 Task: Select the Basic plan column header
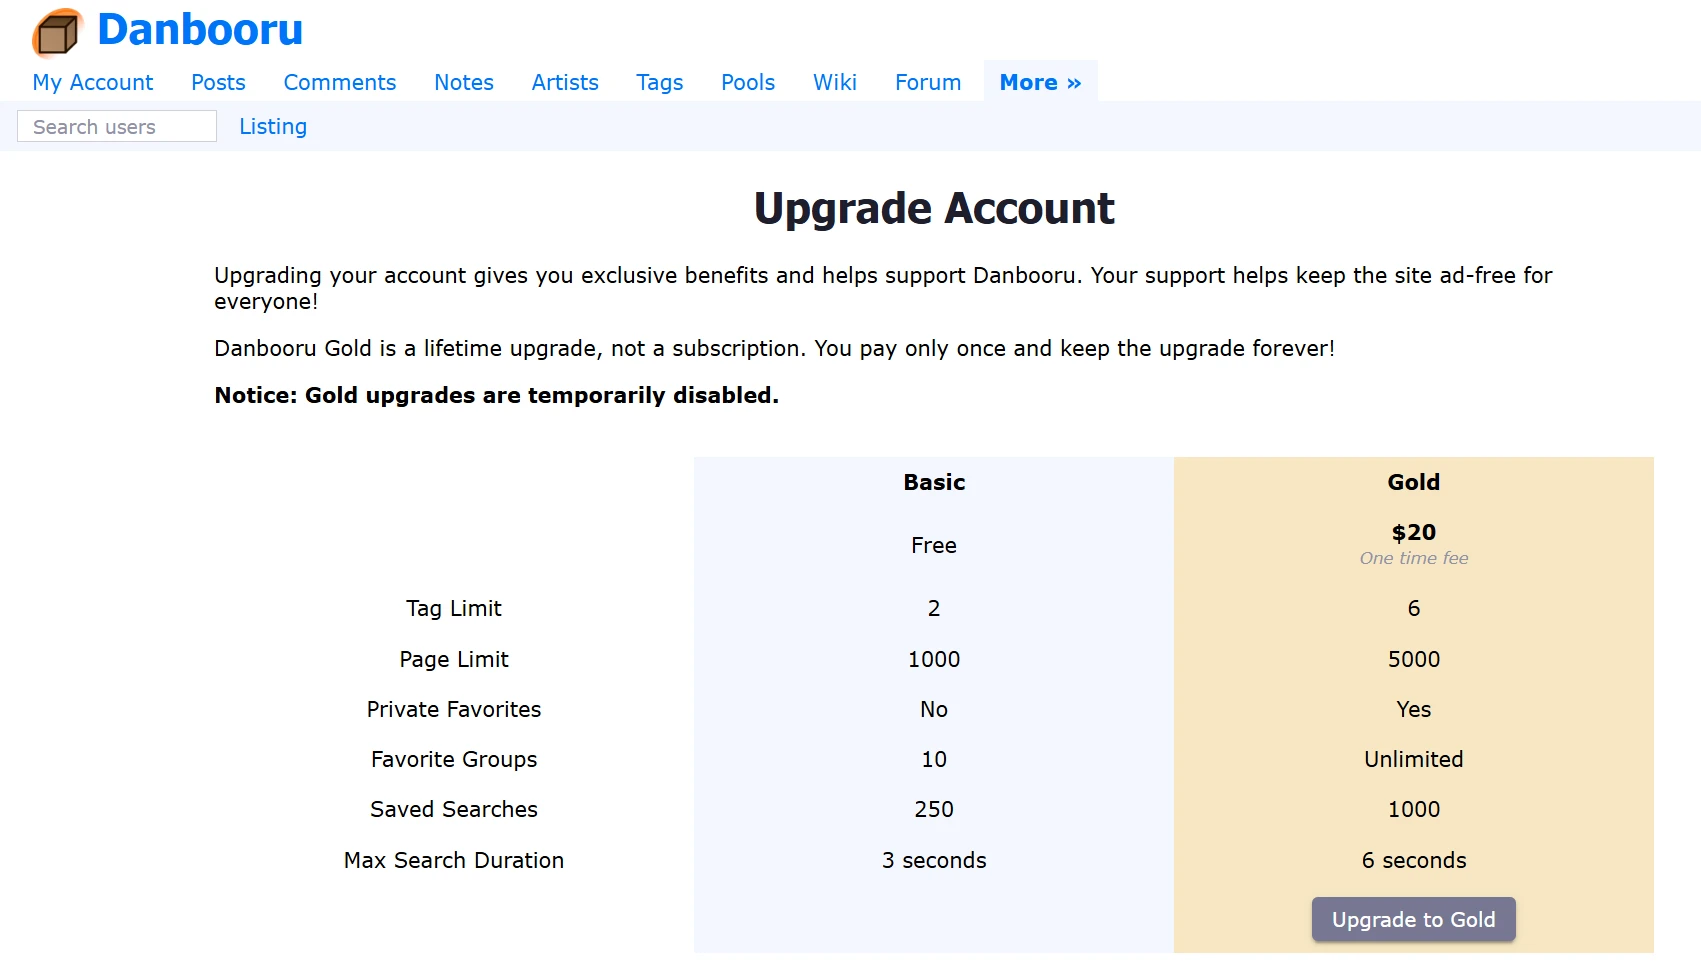[x=934, y=482]
